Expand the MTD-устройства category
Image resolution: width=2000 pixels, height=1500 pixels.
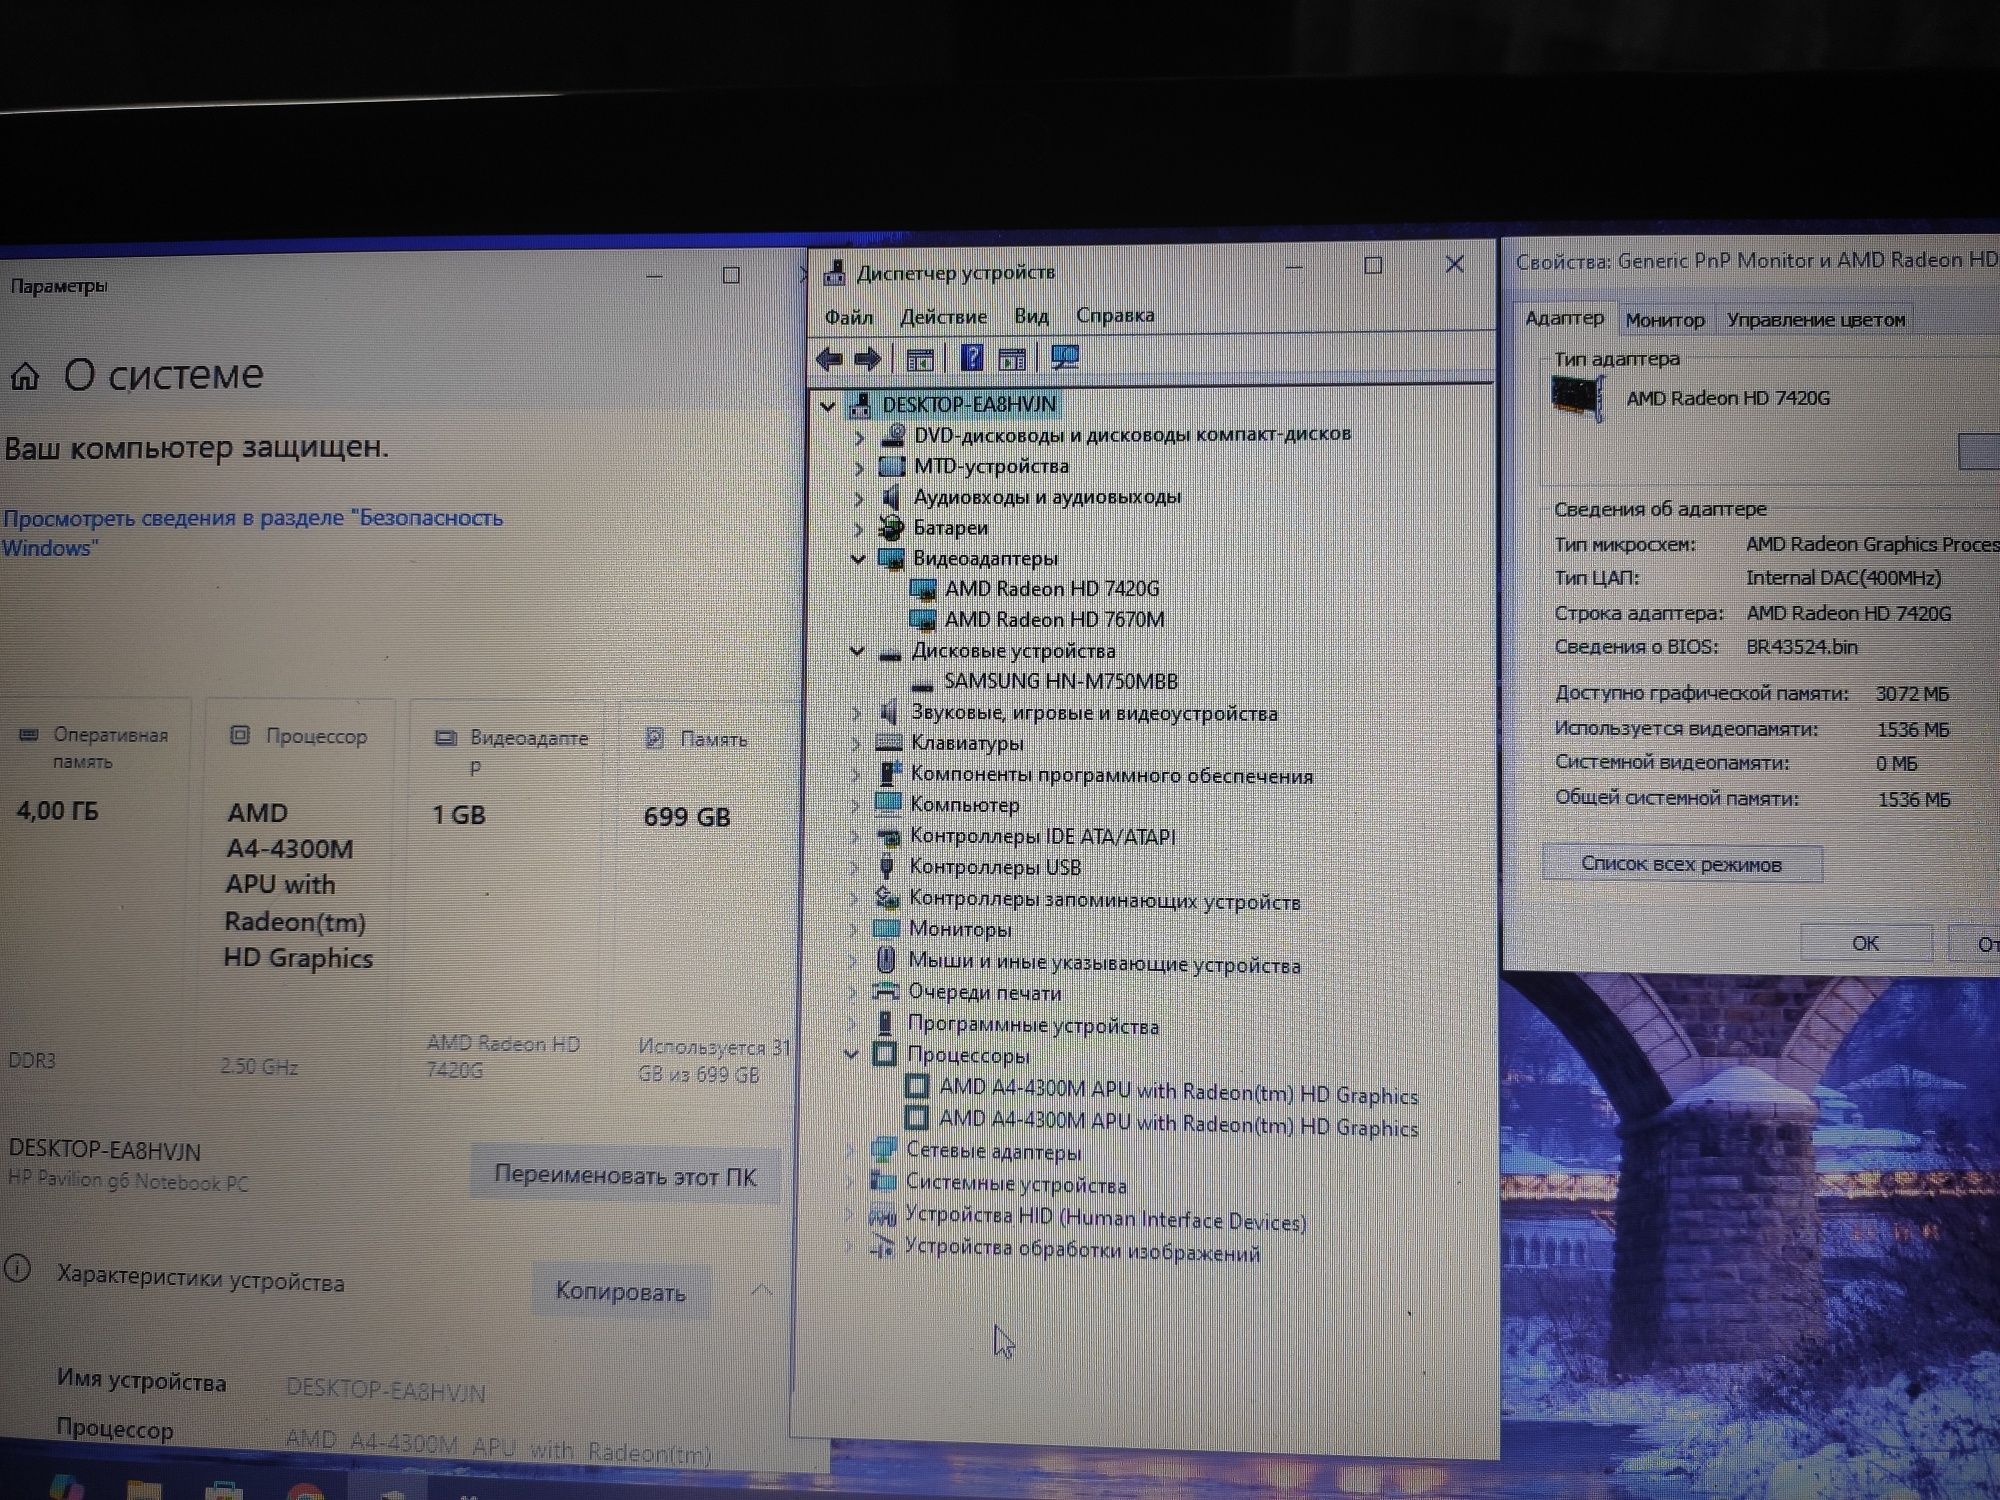coord(859,467)
